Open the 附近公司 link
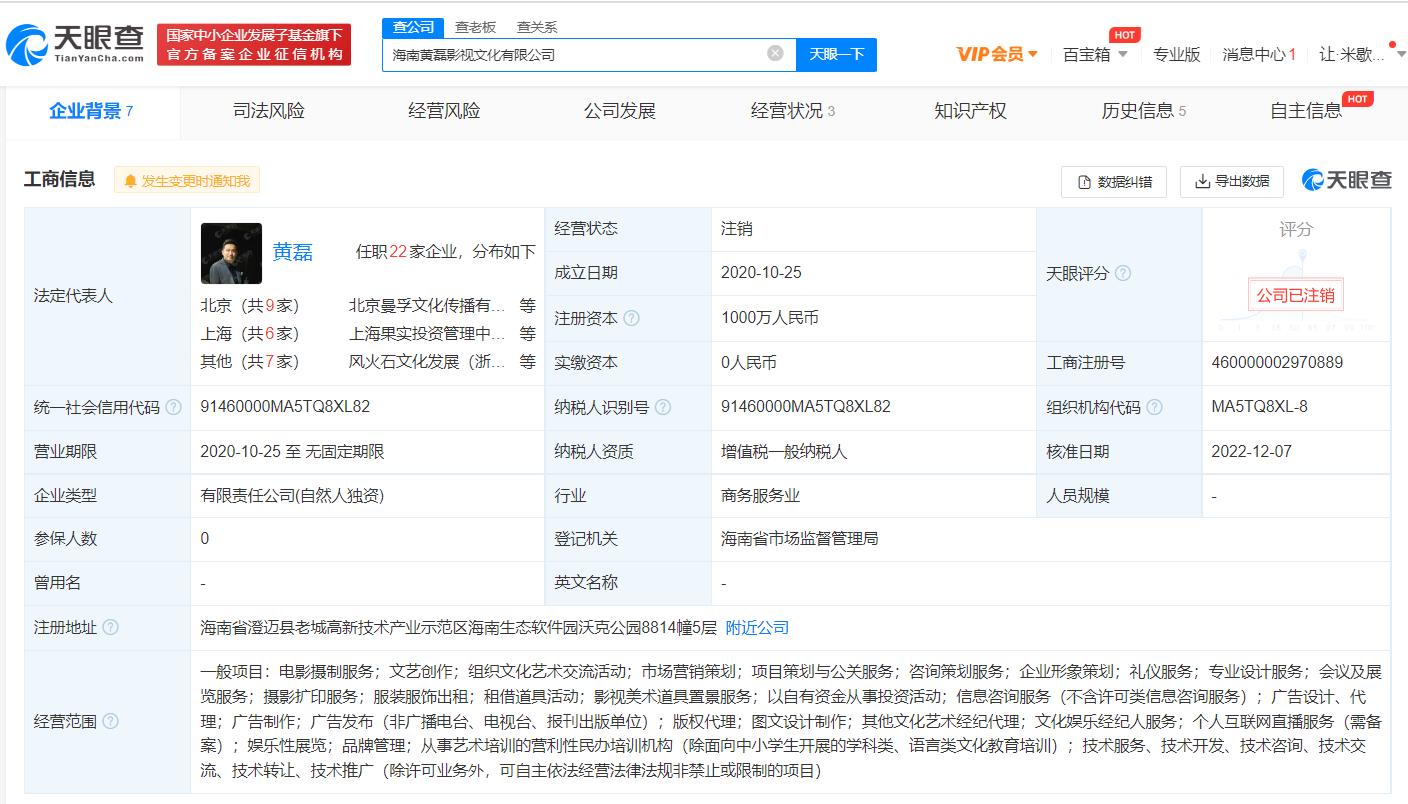 pos(757,627)
